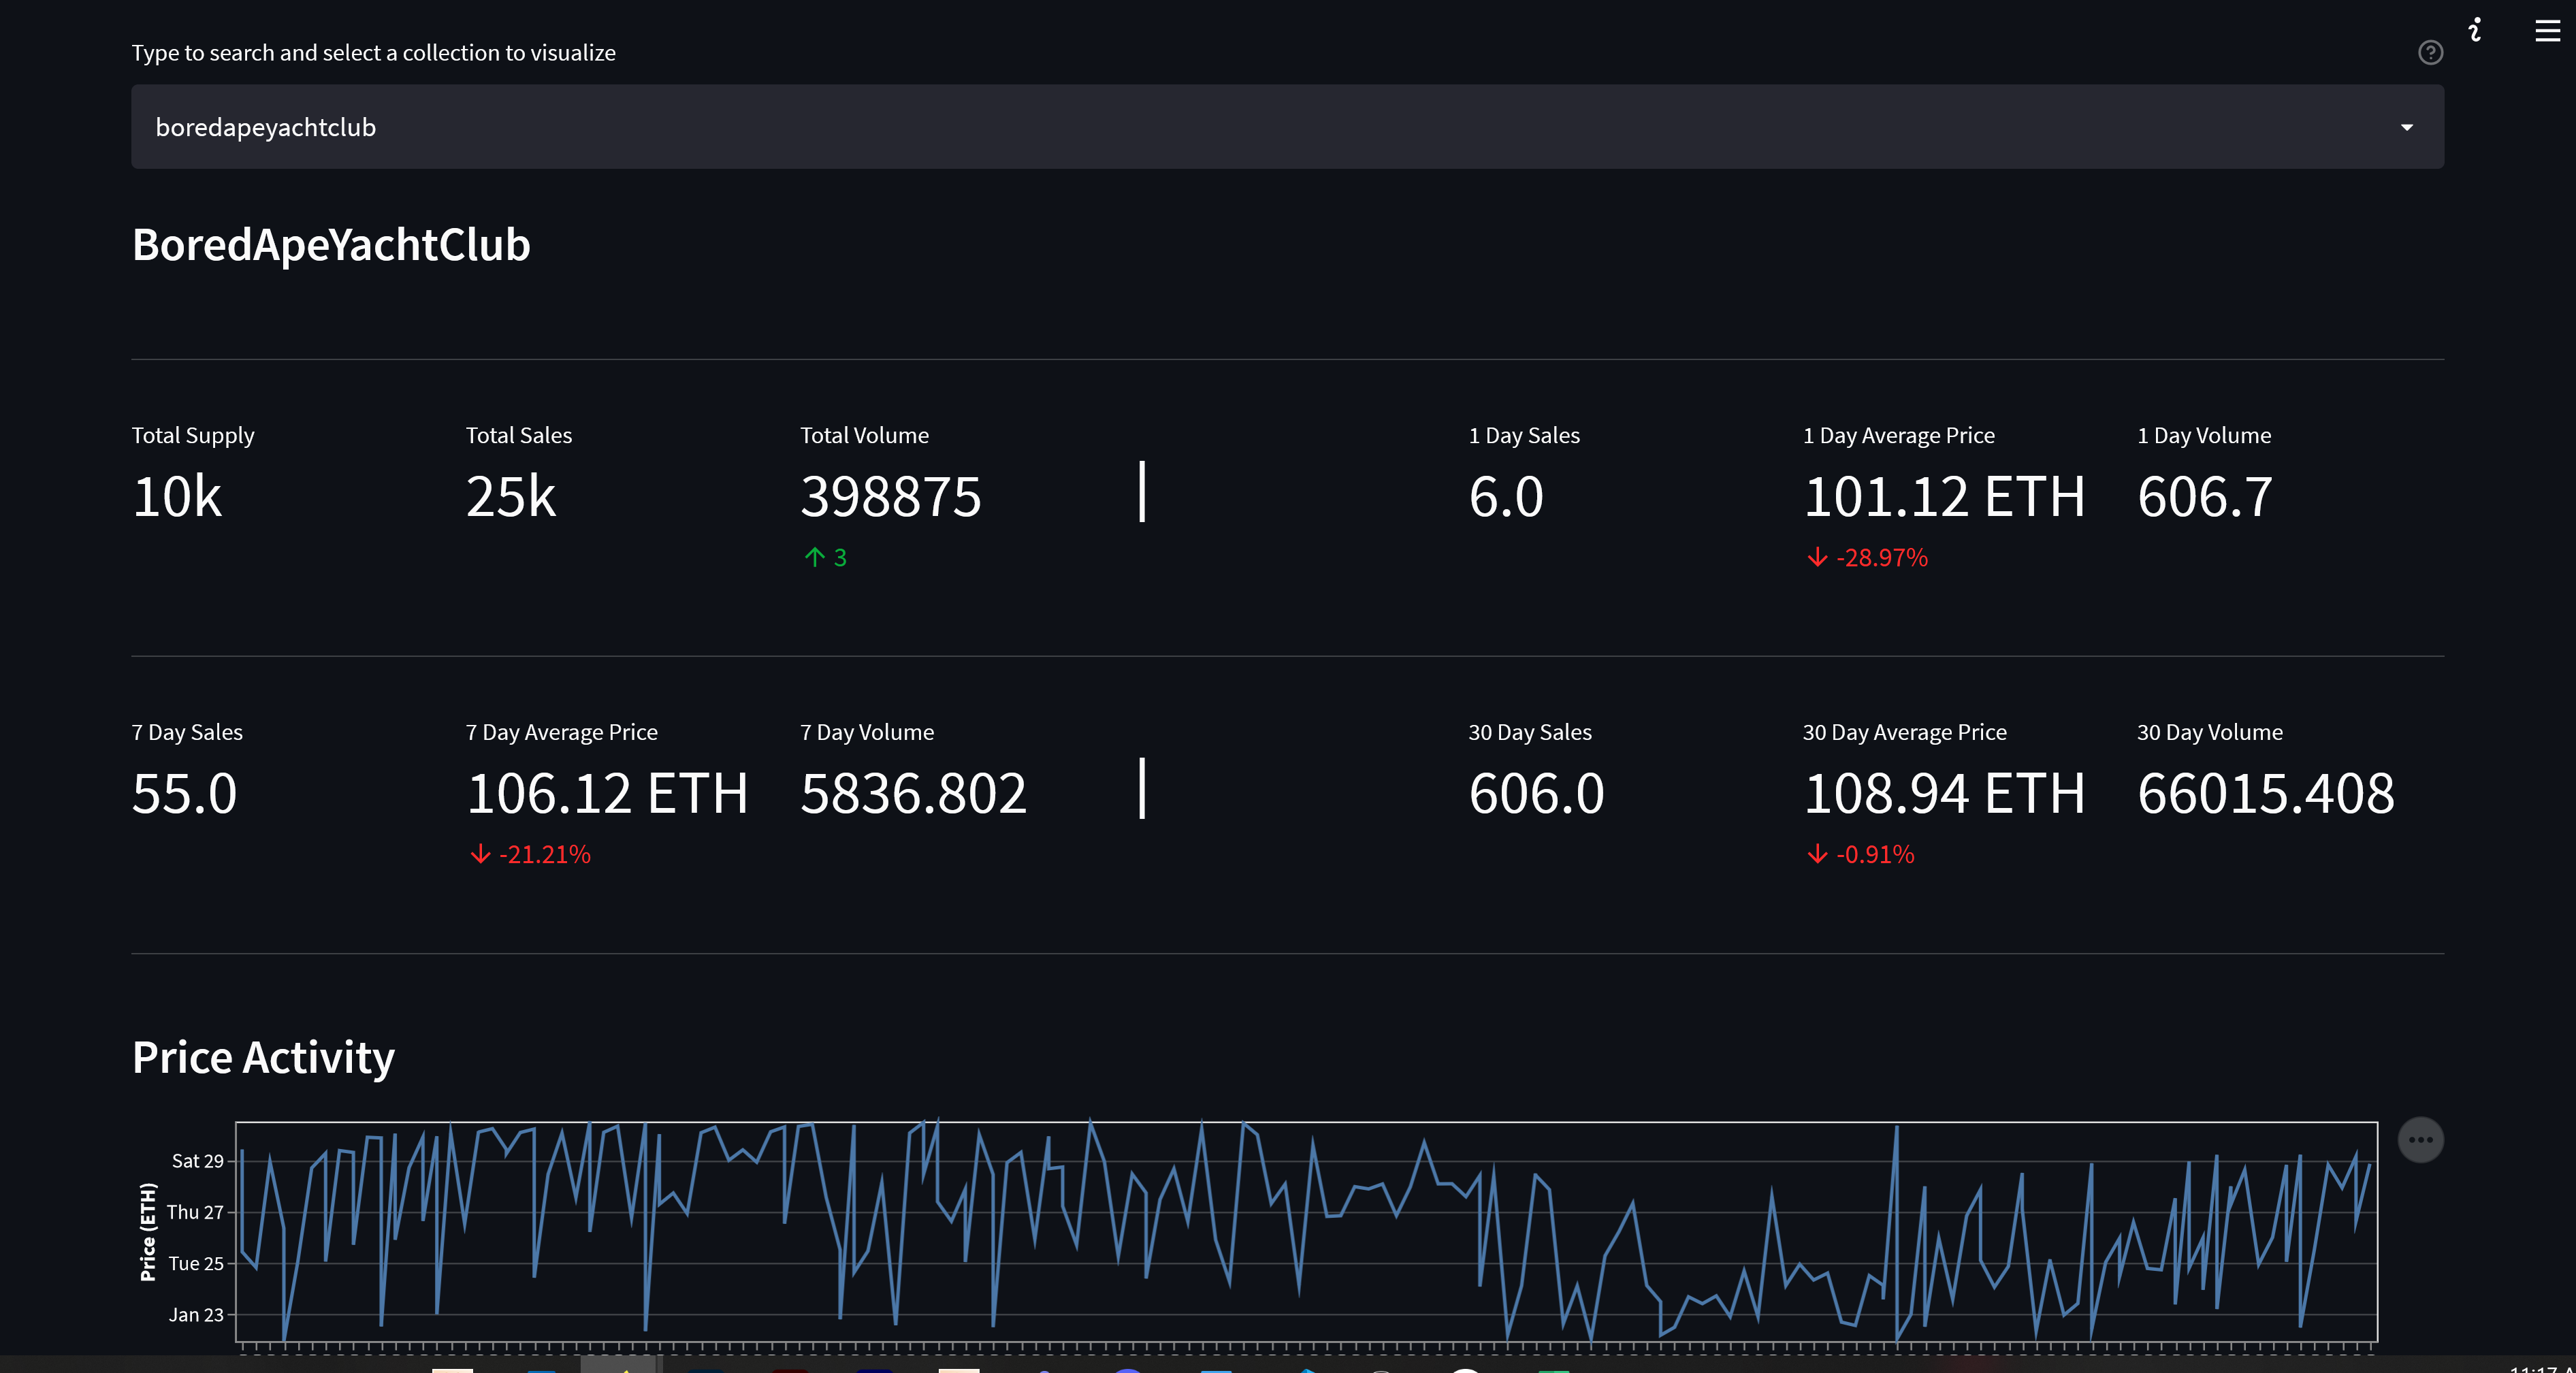Click the info icon at the top right

pos(2476,29)
